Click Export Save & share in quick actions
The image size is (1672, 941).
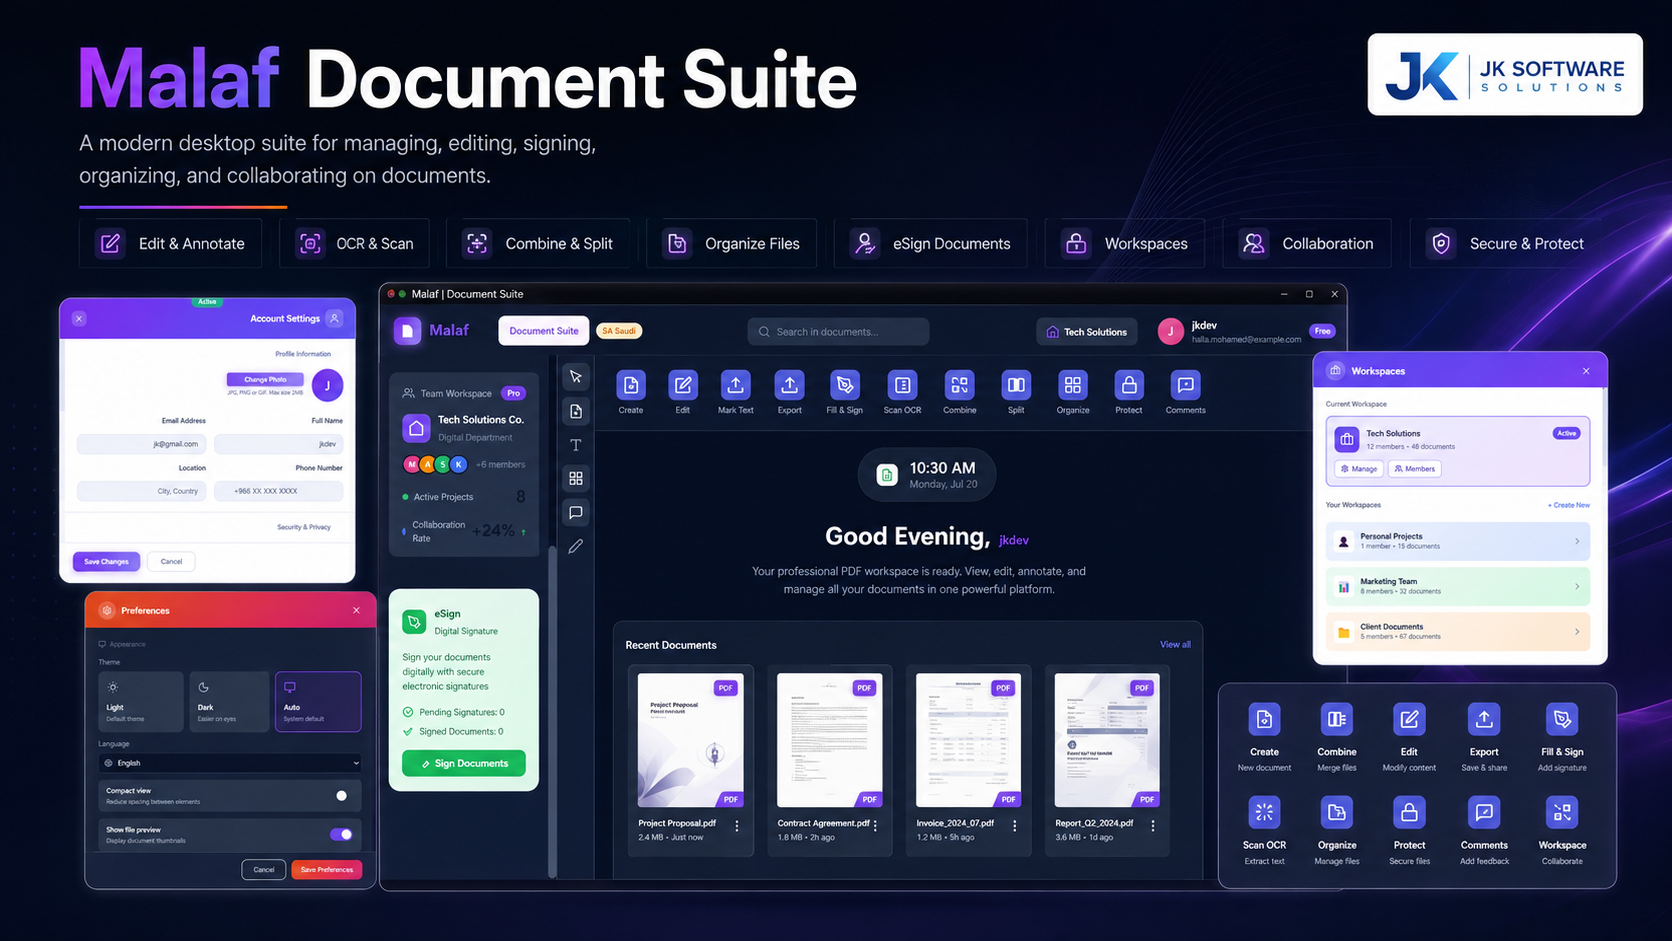click(1484, 738)
